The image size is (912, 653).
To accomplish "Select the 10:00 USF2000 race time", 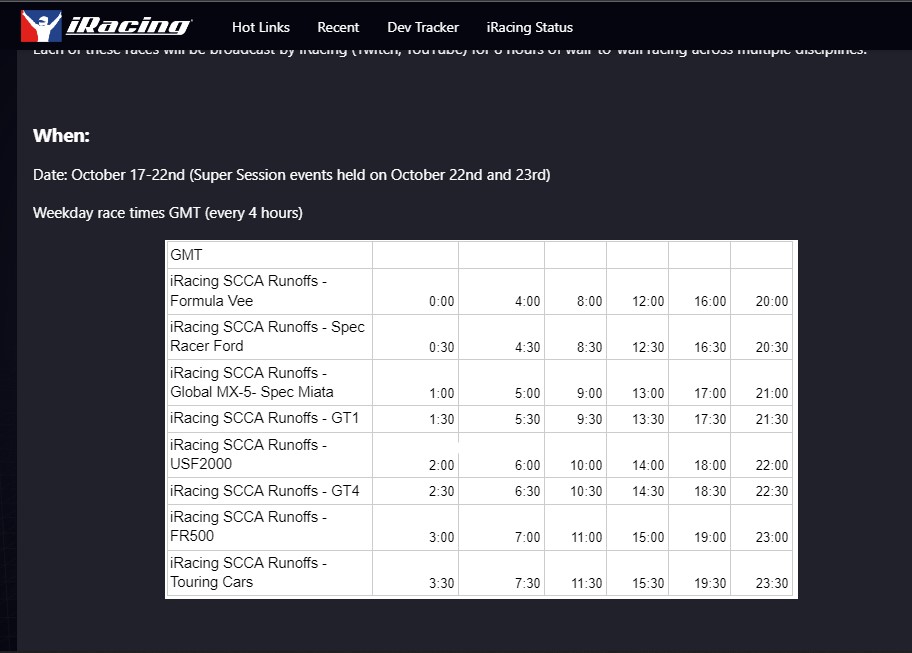I will pos(586,465).
